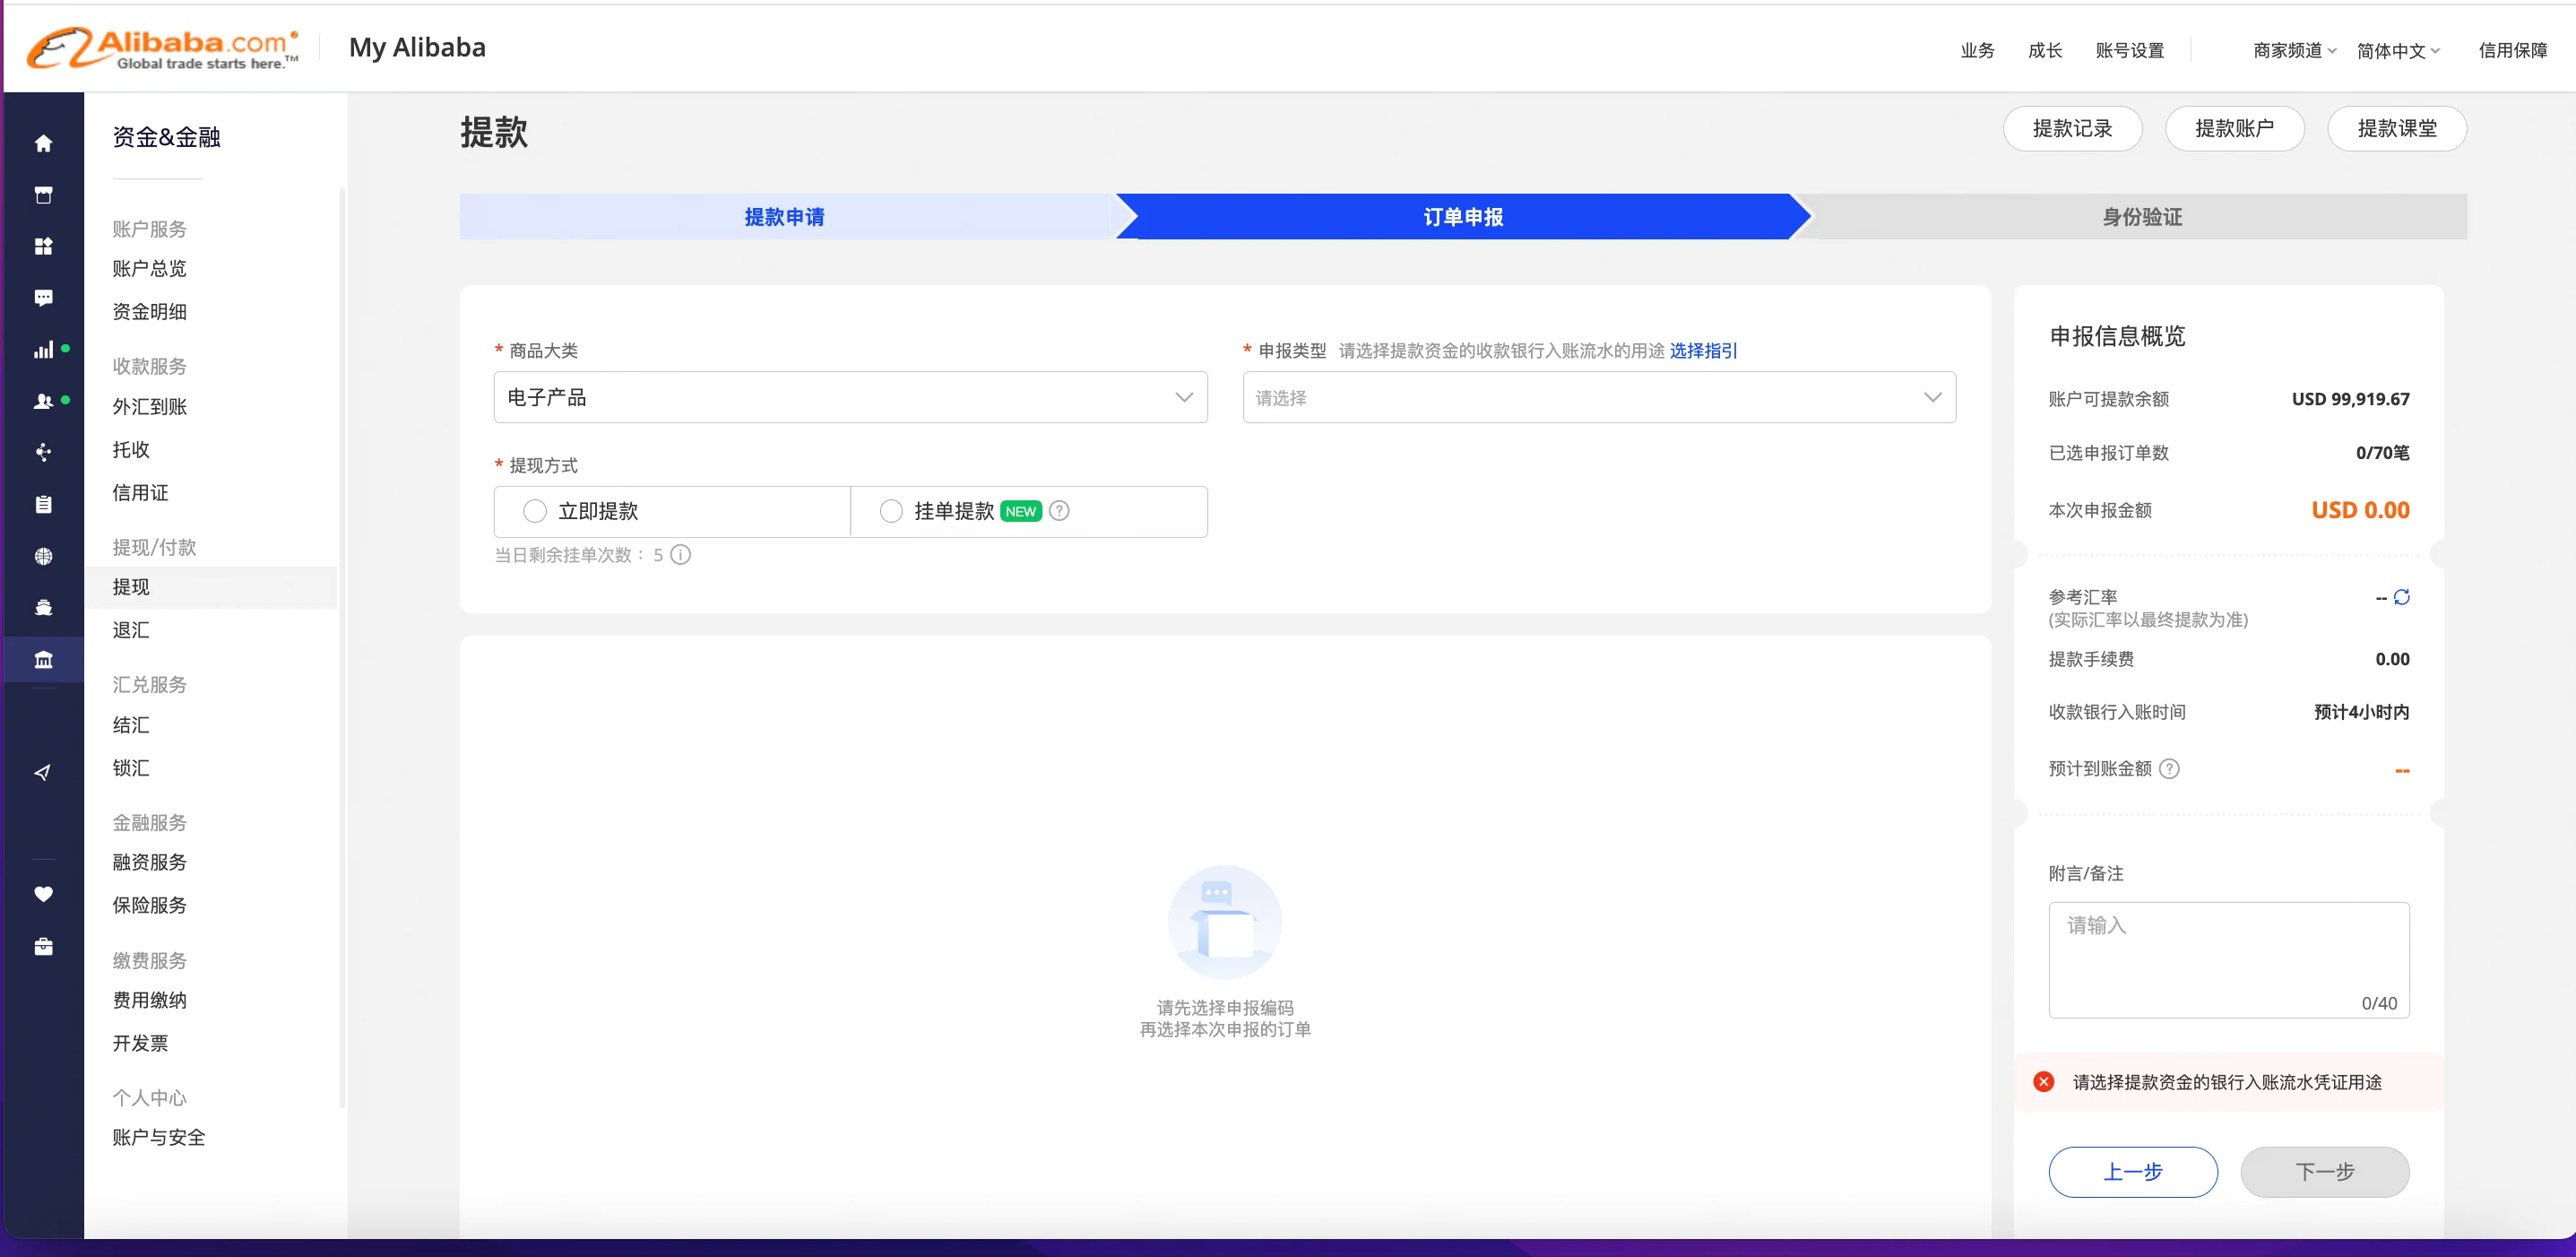Click the home icon in left sidebar

pos(43,143)
